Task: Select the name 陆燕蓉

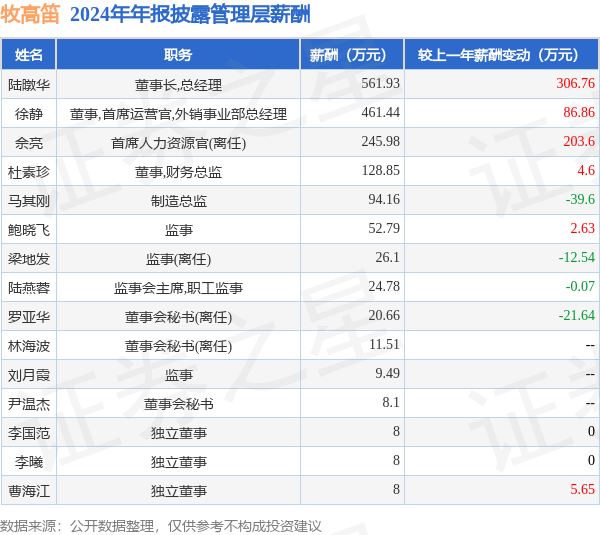Action: click(29, 288)
